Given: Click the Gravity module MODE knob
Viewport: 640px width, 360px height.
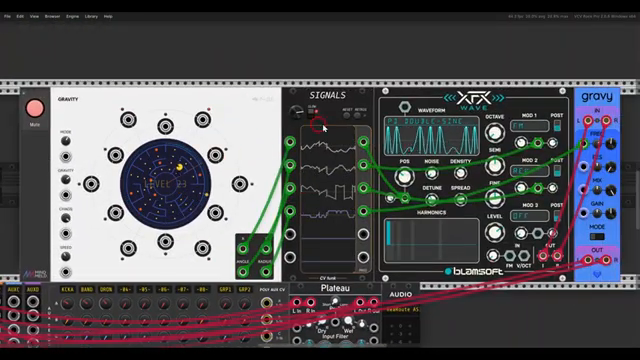Looking at the screenshot, I should pos(65,141).
